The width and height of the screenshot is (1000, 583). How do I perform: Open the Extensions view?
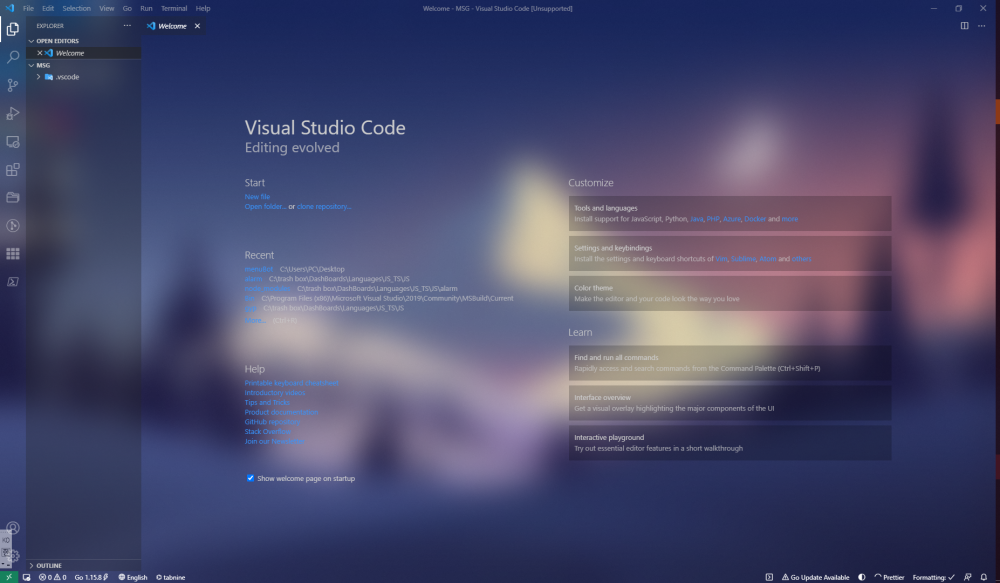[x=13, y=170]
